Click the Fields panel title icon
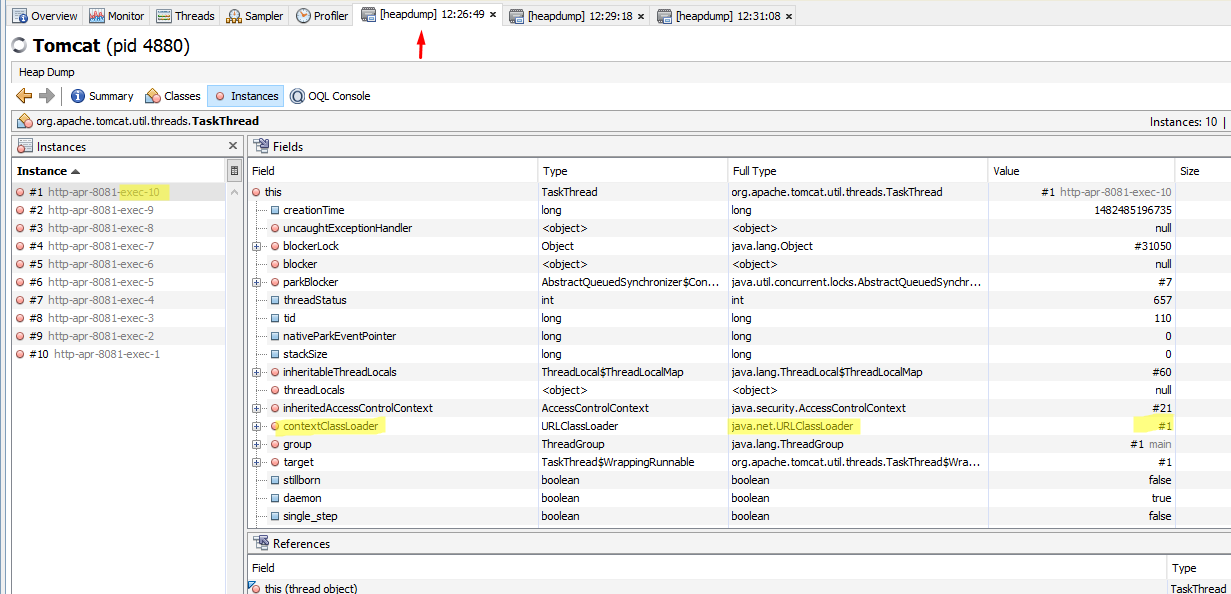Screen dimensions: 1231x594 (x=261, y=146)
